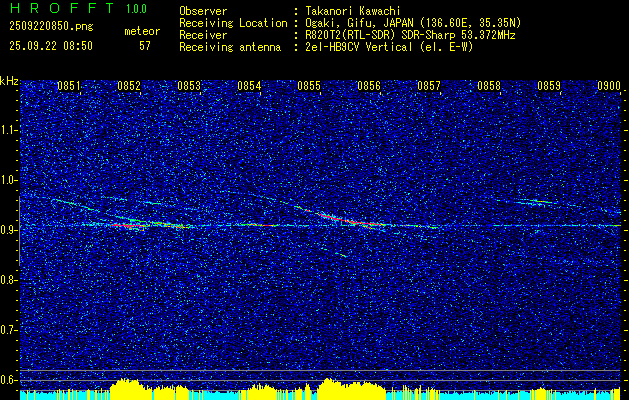This screenshot has height=400, width=629.
Task: Click the 0852 time marker
Action: (129, 85)
